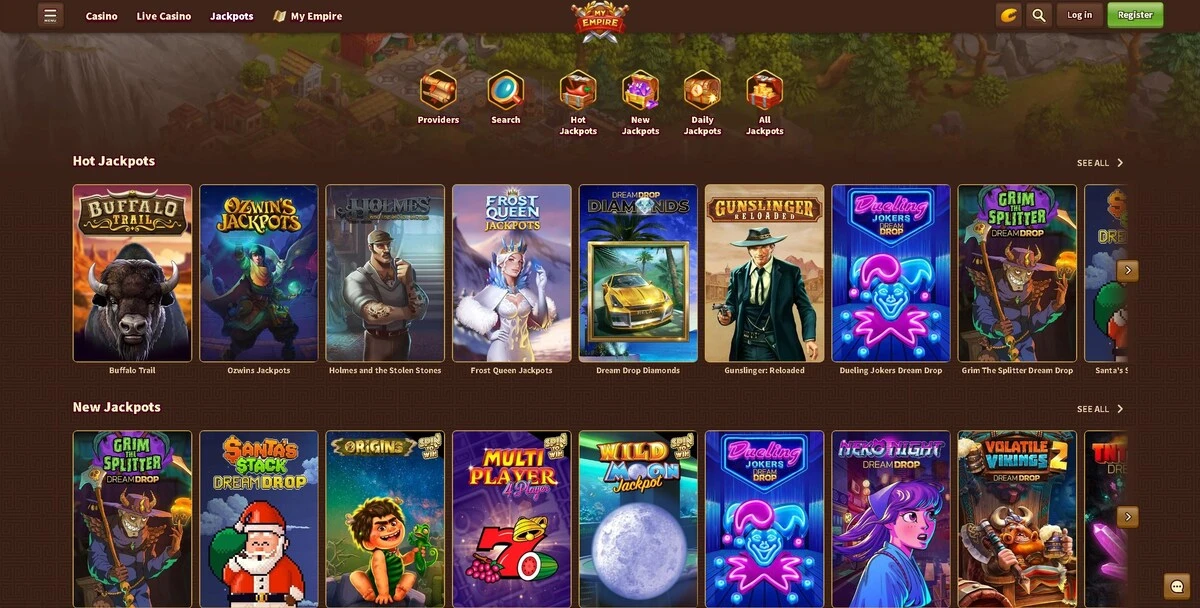This screenshot has height=608, width=1200.
Task: Go to the Live Casino menu item
Action: 164,16
